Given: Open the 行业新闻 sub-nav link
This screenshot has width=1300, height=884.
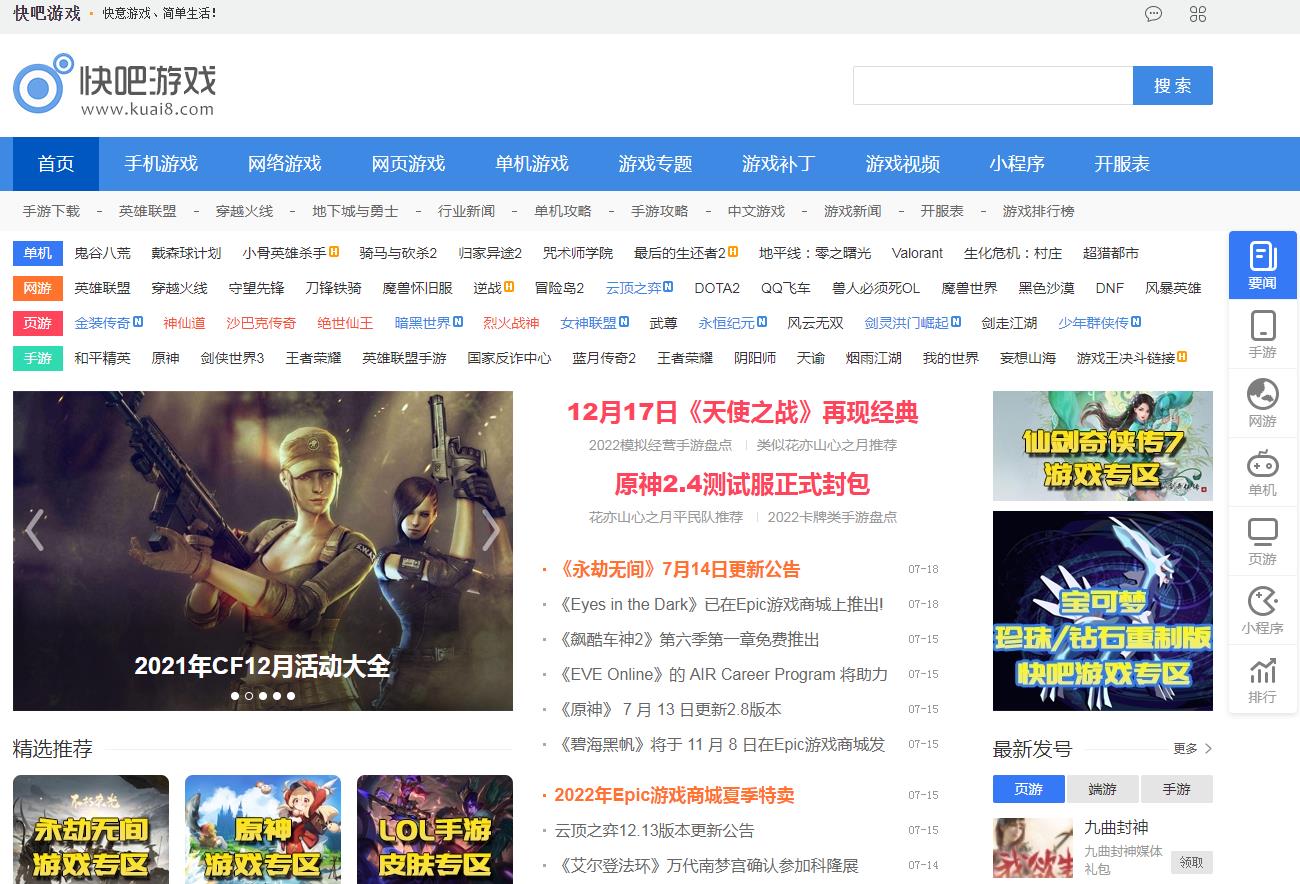Looking at the screenshot, I should 466,211.
